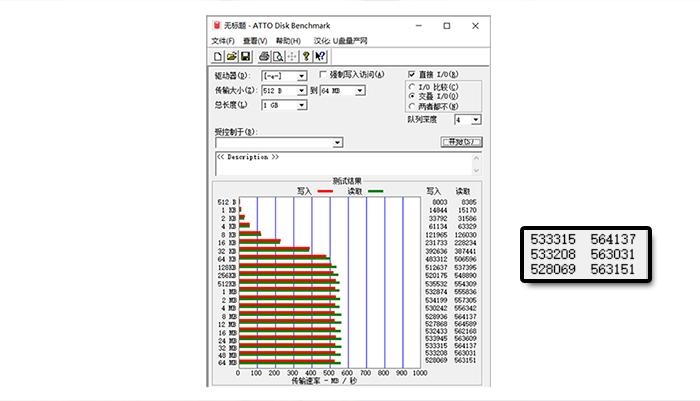Image resolution: width=700 pixels, height=401 pixels.
Task: Click the 512 B row label
Action: 227,202
